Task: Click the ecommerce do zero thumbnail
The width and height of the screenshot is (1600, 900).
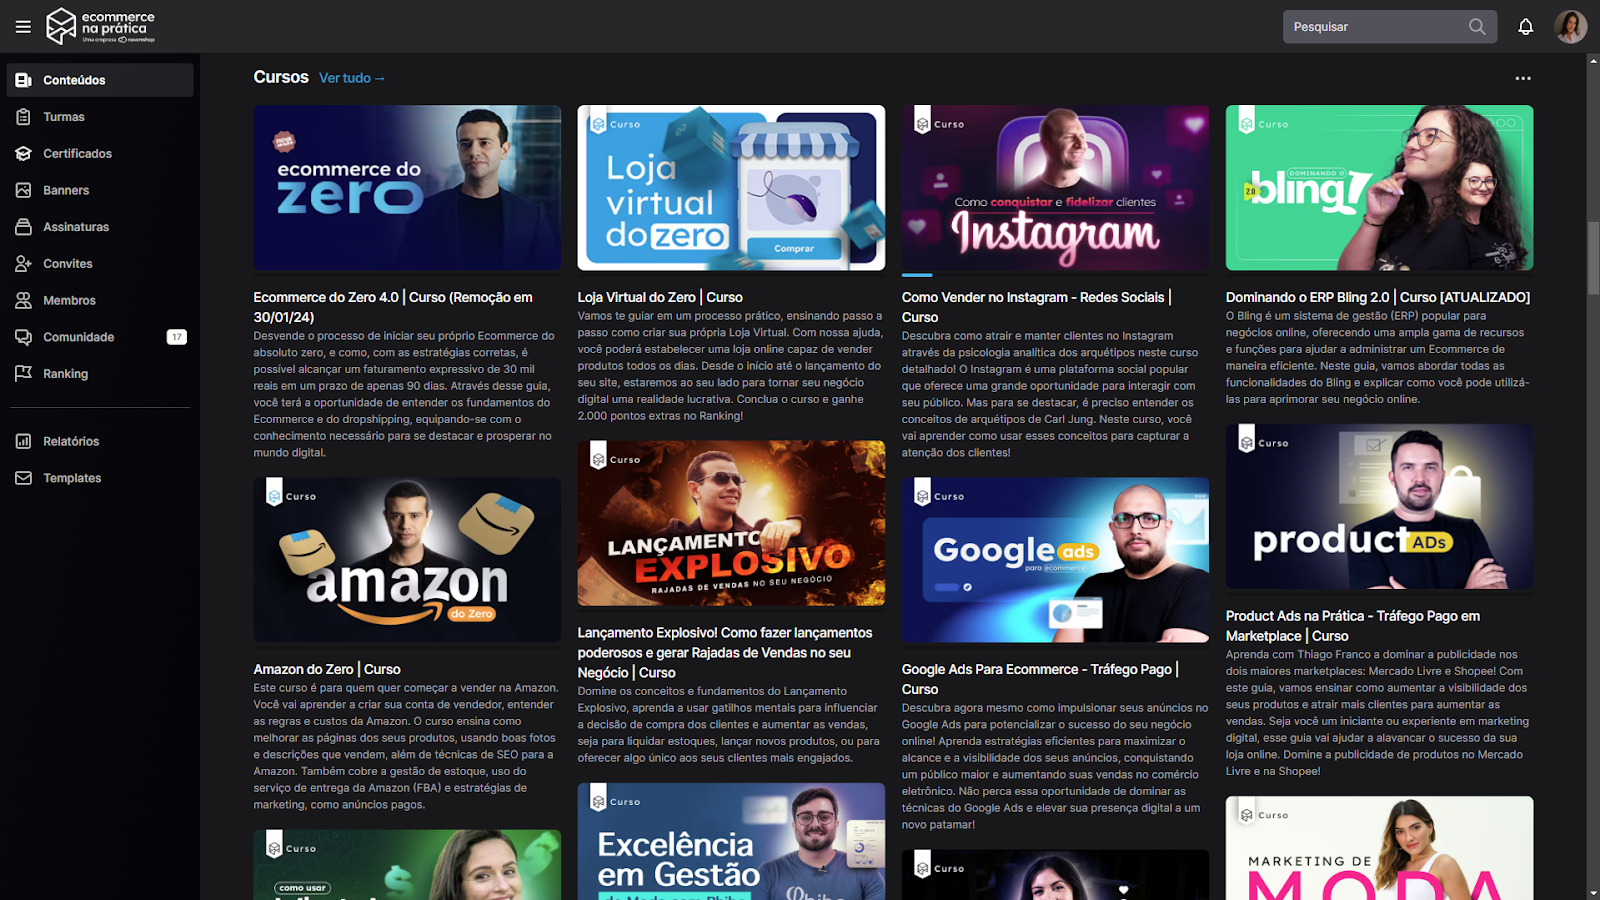Action: pos(407,188)
